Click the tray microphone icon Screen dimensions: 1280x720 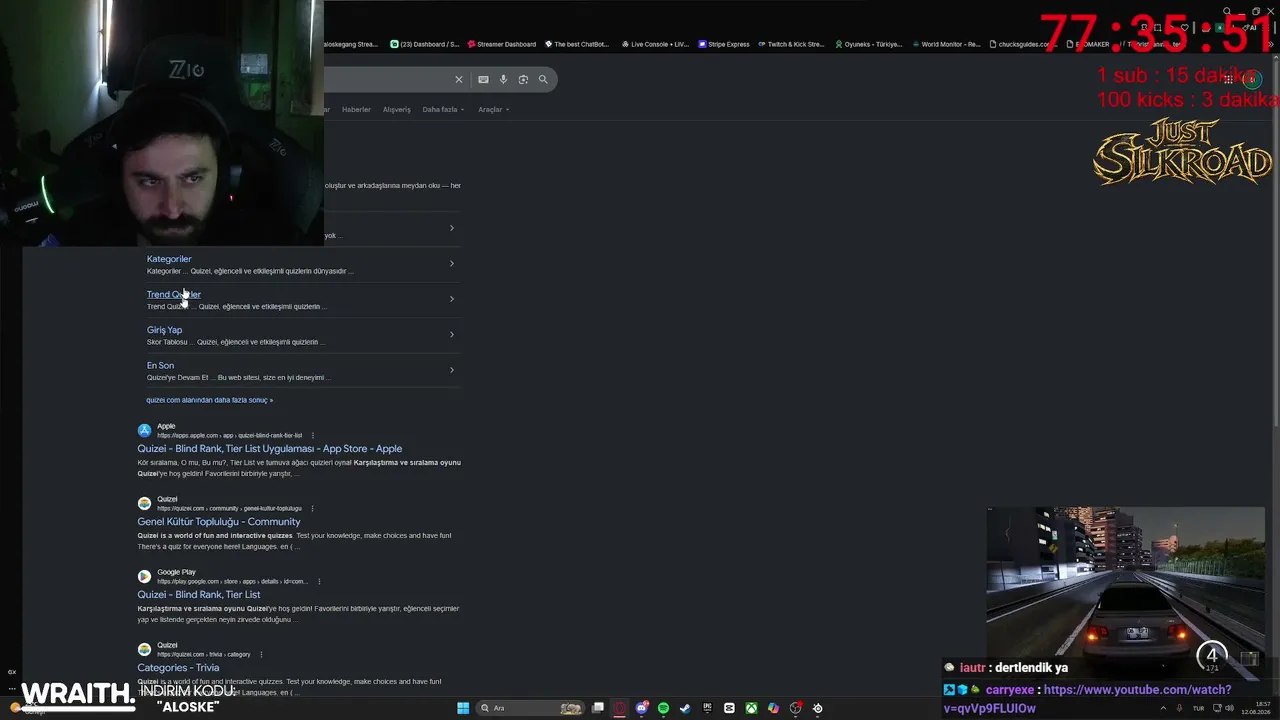coord(1180,708)
